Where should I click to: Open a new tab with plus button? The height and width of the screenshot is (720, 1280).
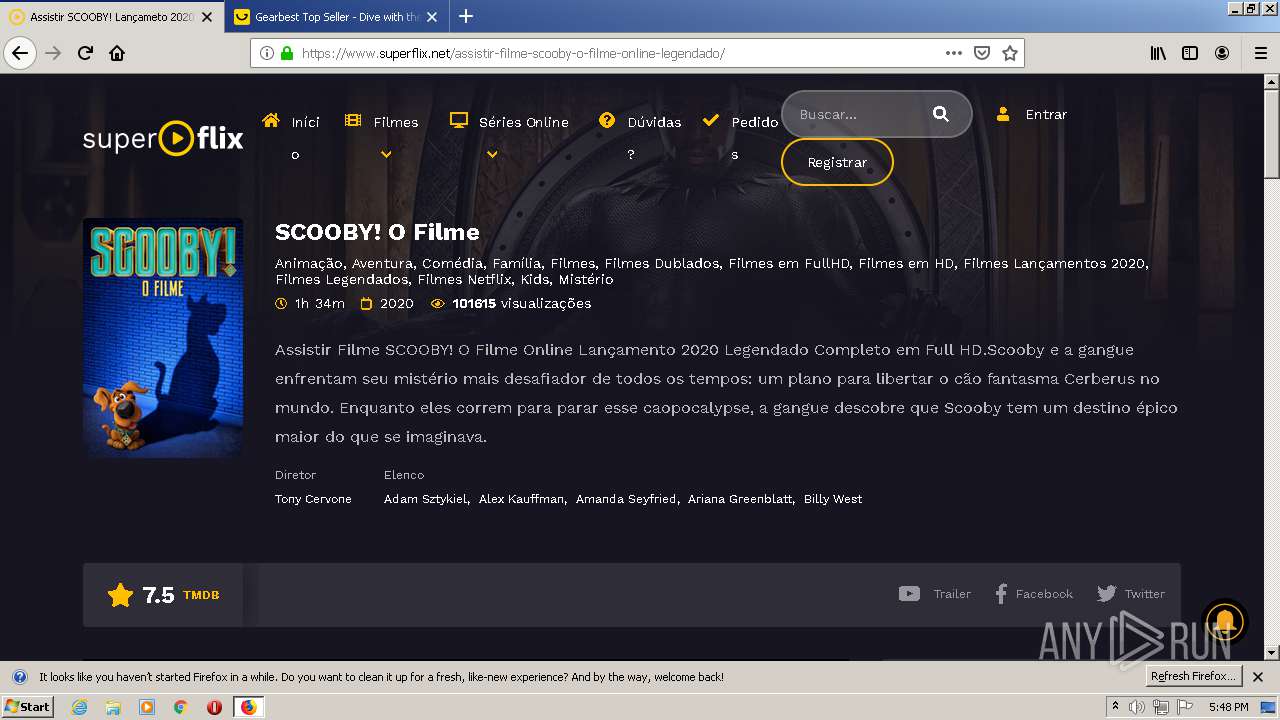pyautogui.click(x=466, y=16)
